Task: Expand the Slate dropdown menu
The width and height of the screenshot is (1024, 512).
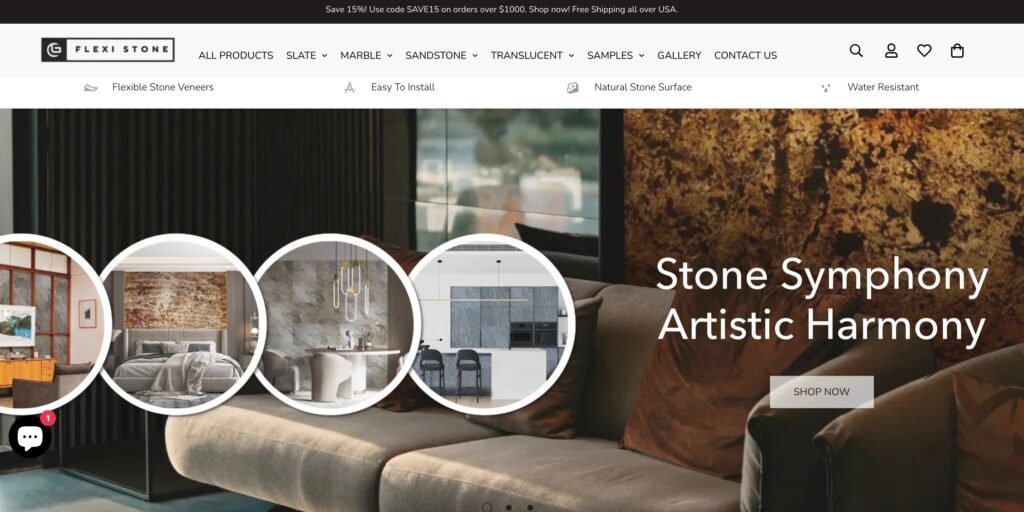Action: (x=306, y=56)
